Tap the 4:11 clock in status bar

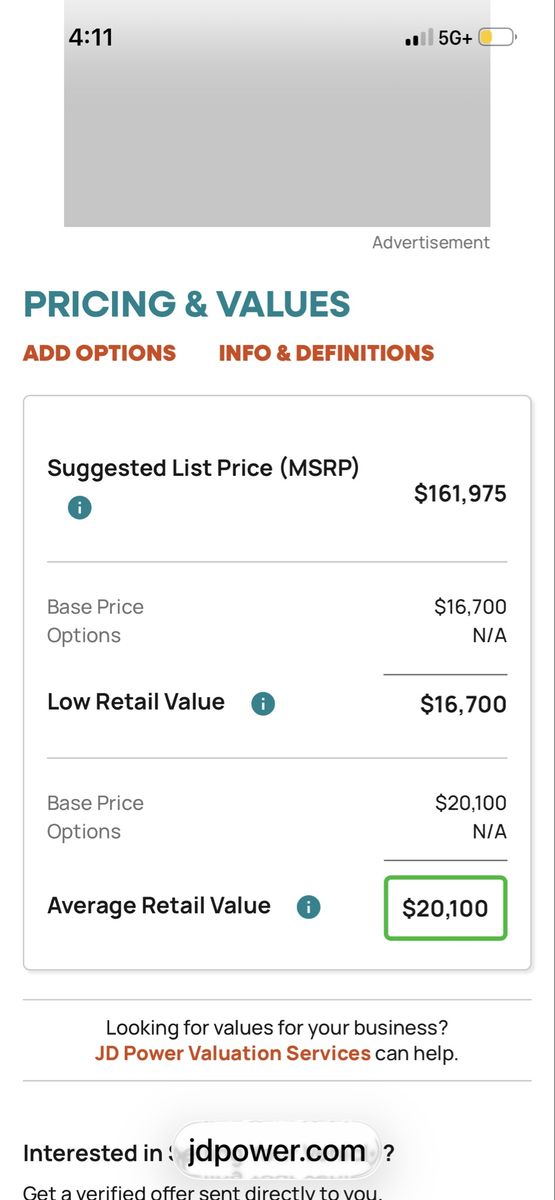pos(91,38)
